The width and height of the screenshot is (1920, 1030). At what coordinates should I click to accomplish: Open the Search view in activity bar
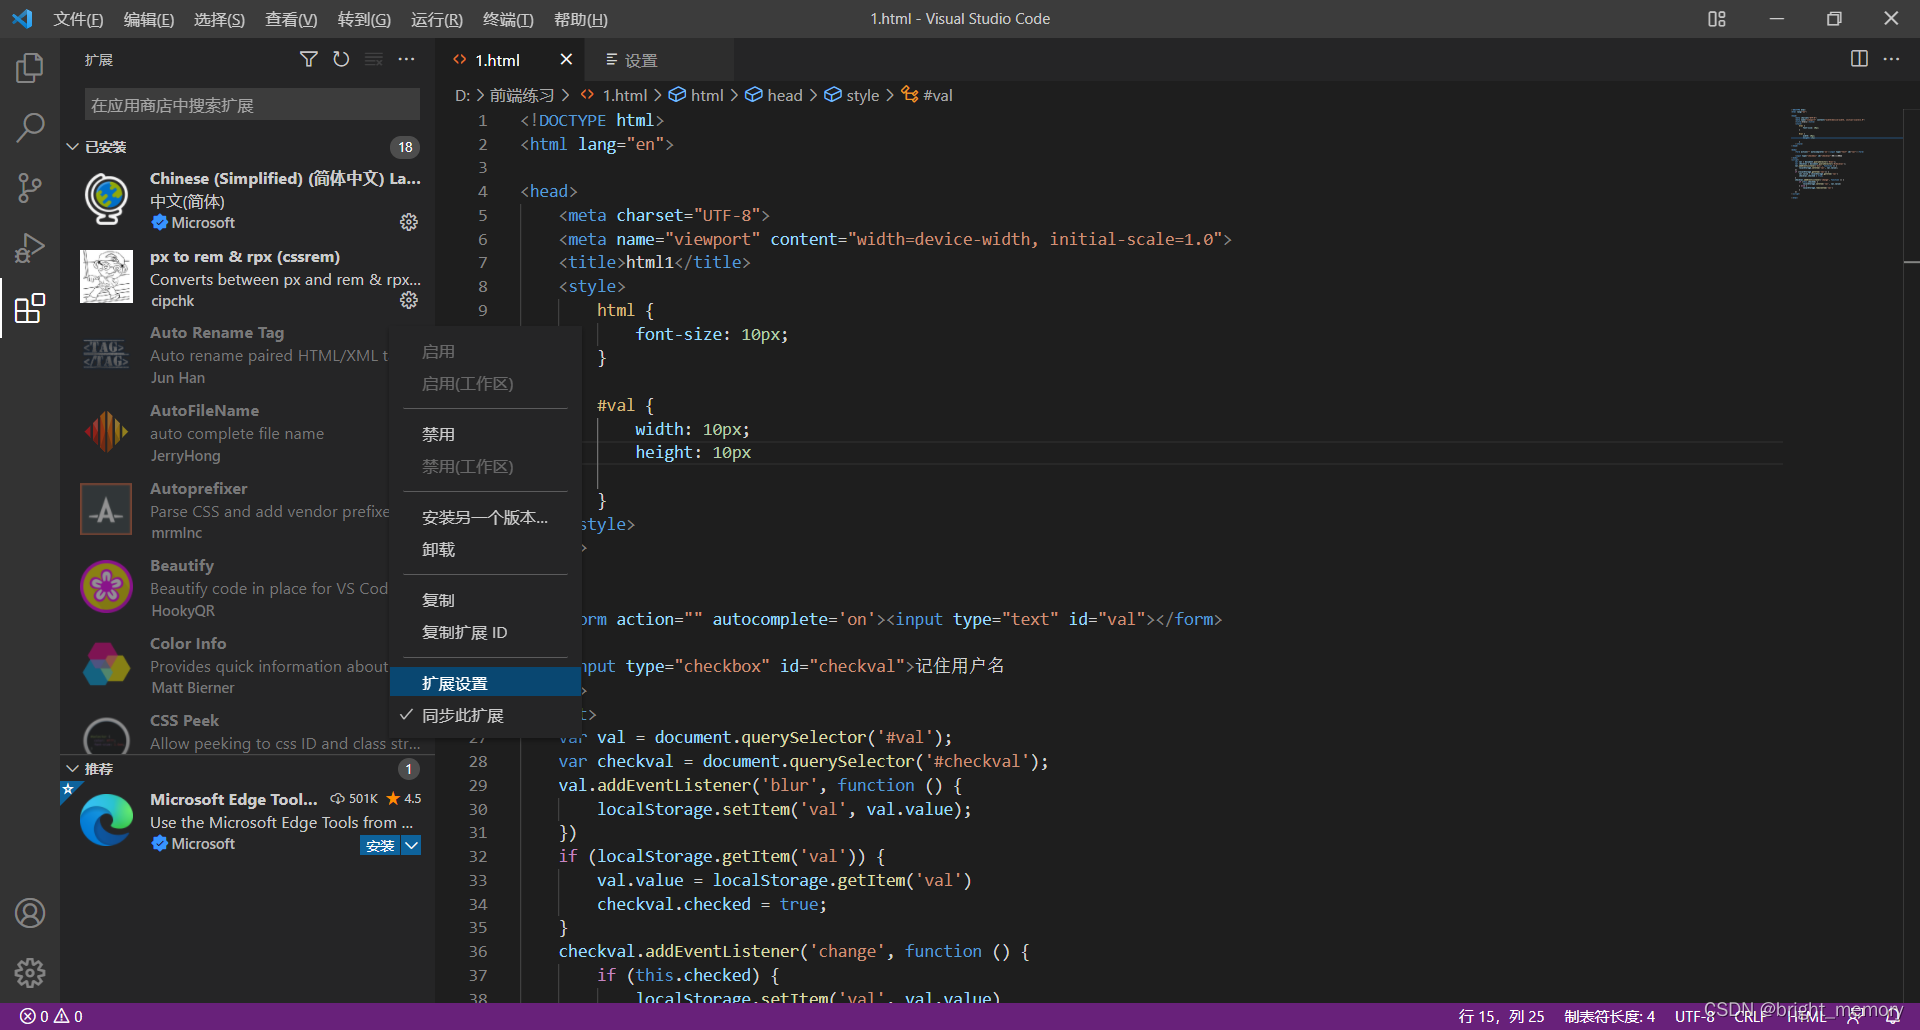pyautogui.click(x=30, y=127)
